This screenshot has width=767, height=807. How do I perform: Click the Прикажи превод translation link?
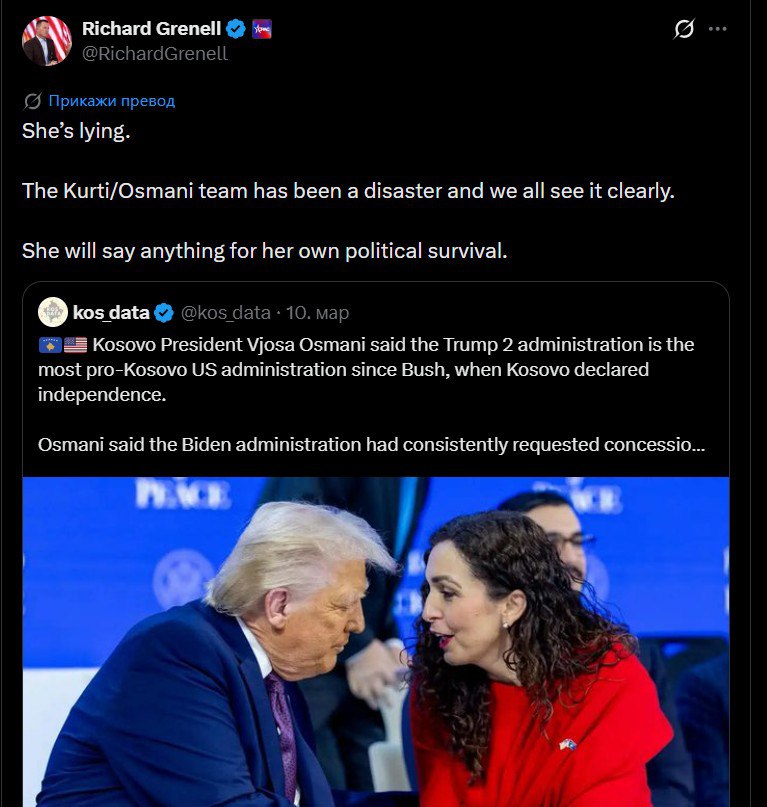(112, 101)
